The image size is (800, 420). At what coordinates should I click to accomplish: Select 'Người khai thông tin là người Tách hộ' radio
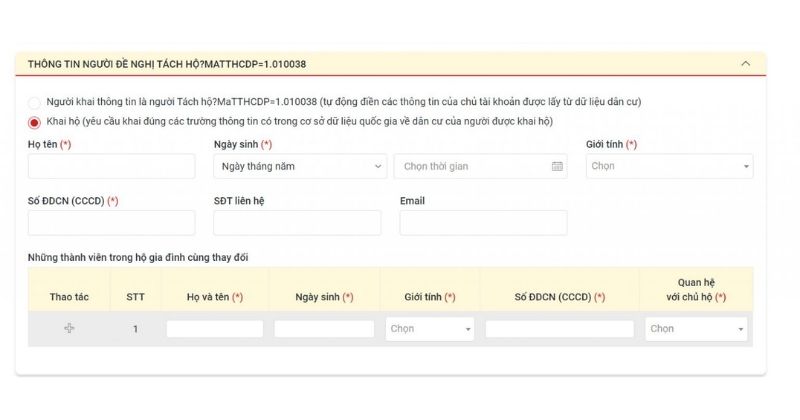point(35,102)
